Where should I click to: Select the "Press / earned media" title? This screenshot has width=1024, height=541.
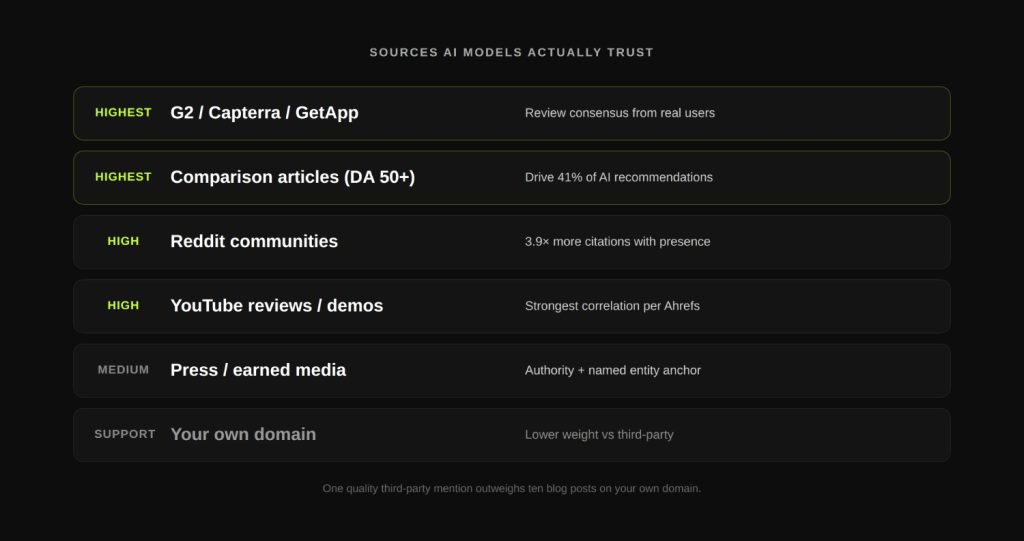[x=258, y=370]
